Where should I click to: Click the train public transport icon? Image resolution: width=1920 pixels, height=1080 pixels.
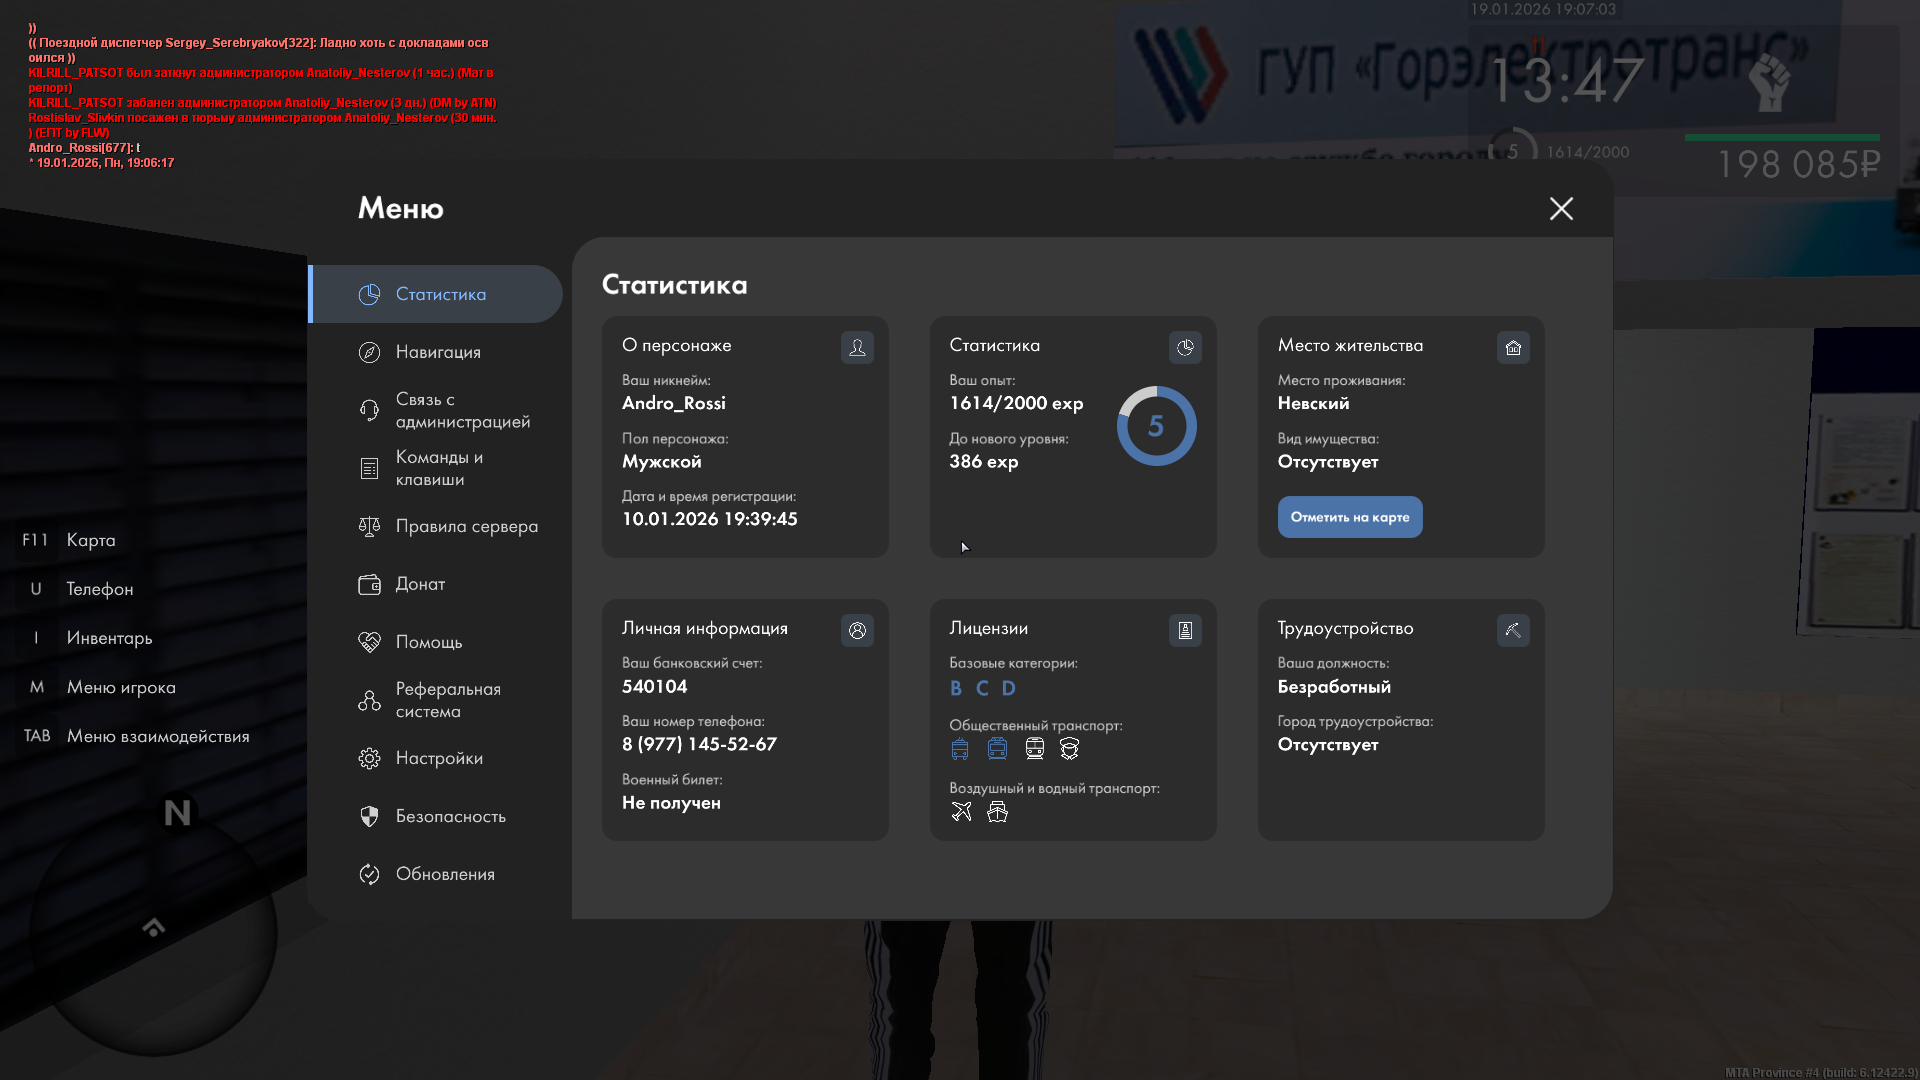[x=1034, y=749]
